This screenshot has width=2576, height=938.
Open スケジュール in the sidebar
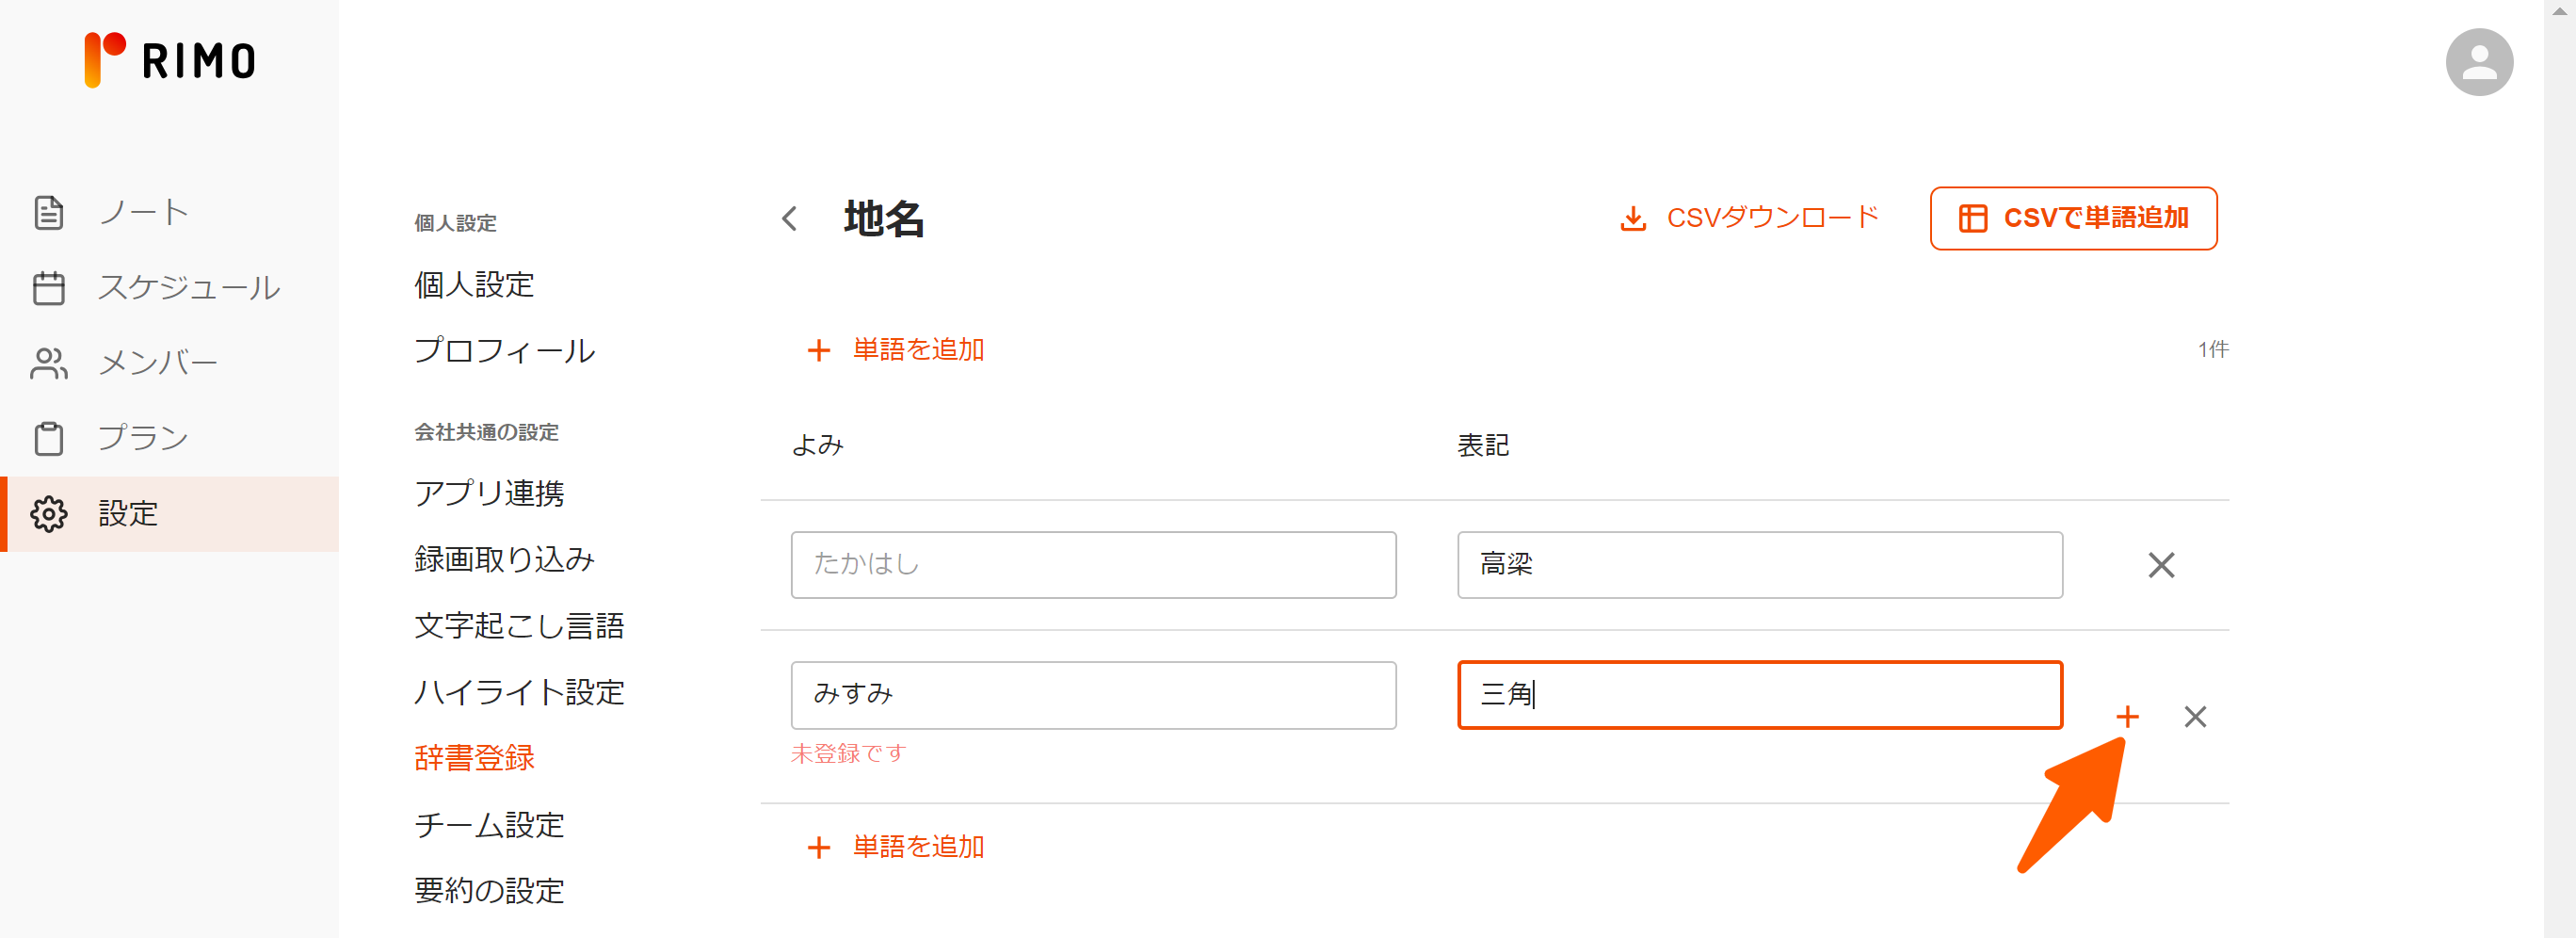[188, 288]
